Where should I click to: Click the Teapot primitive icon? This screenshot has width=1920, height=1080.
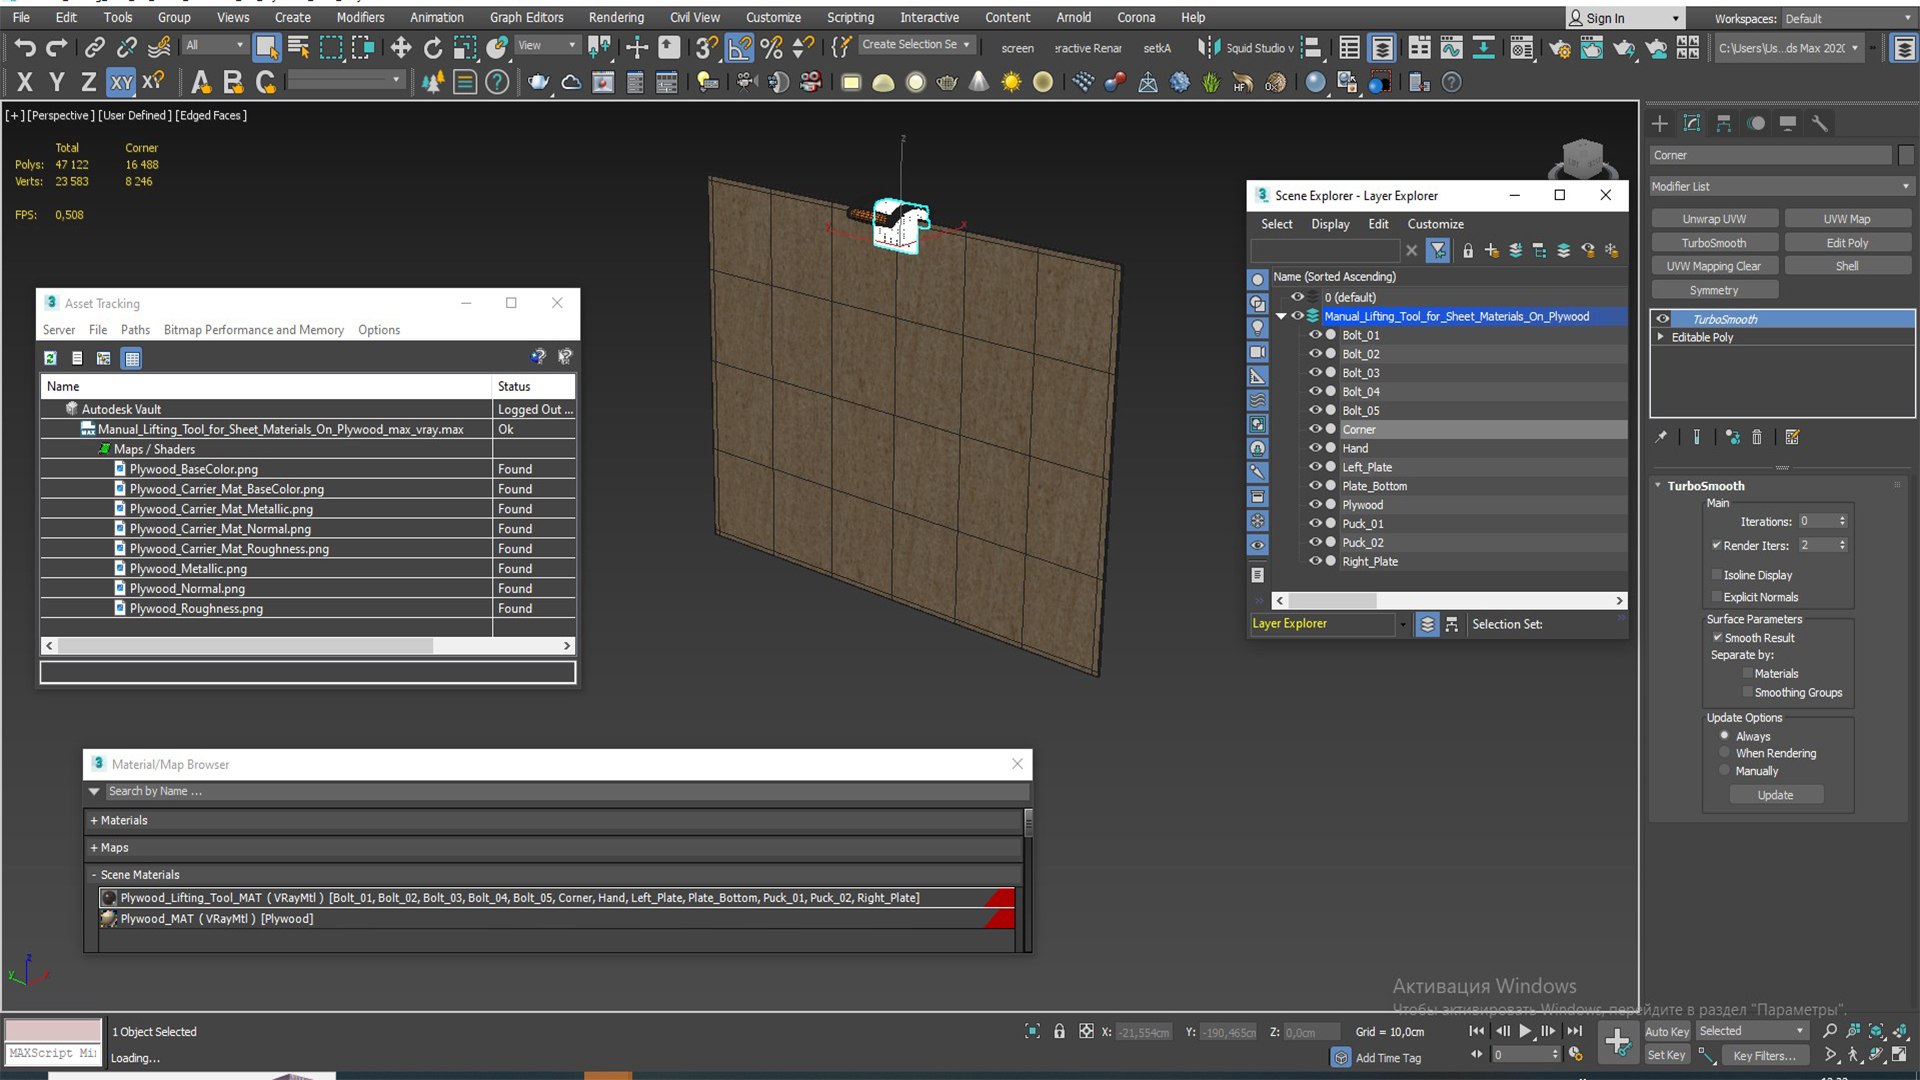[x=947, y=82]
